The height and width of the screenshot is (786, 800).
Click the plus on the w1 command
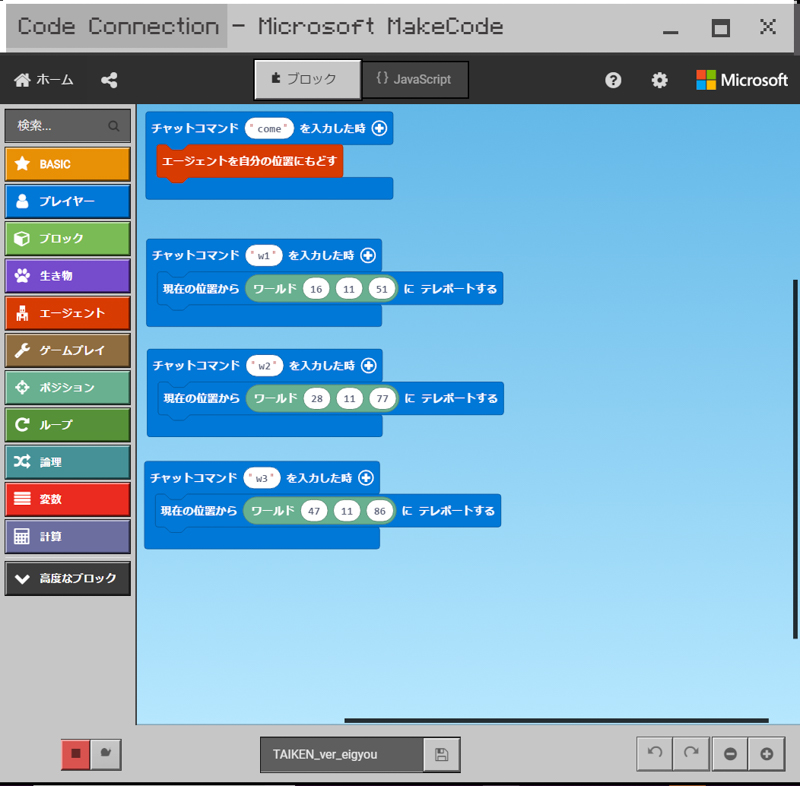[368, 255]
